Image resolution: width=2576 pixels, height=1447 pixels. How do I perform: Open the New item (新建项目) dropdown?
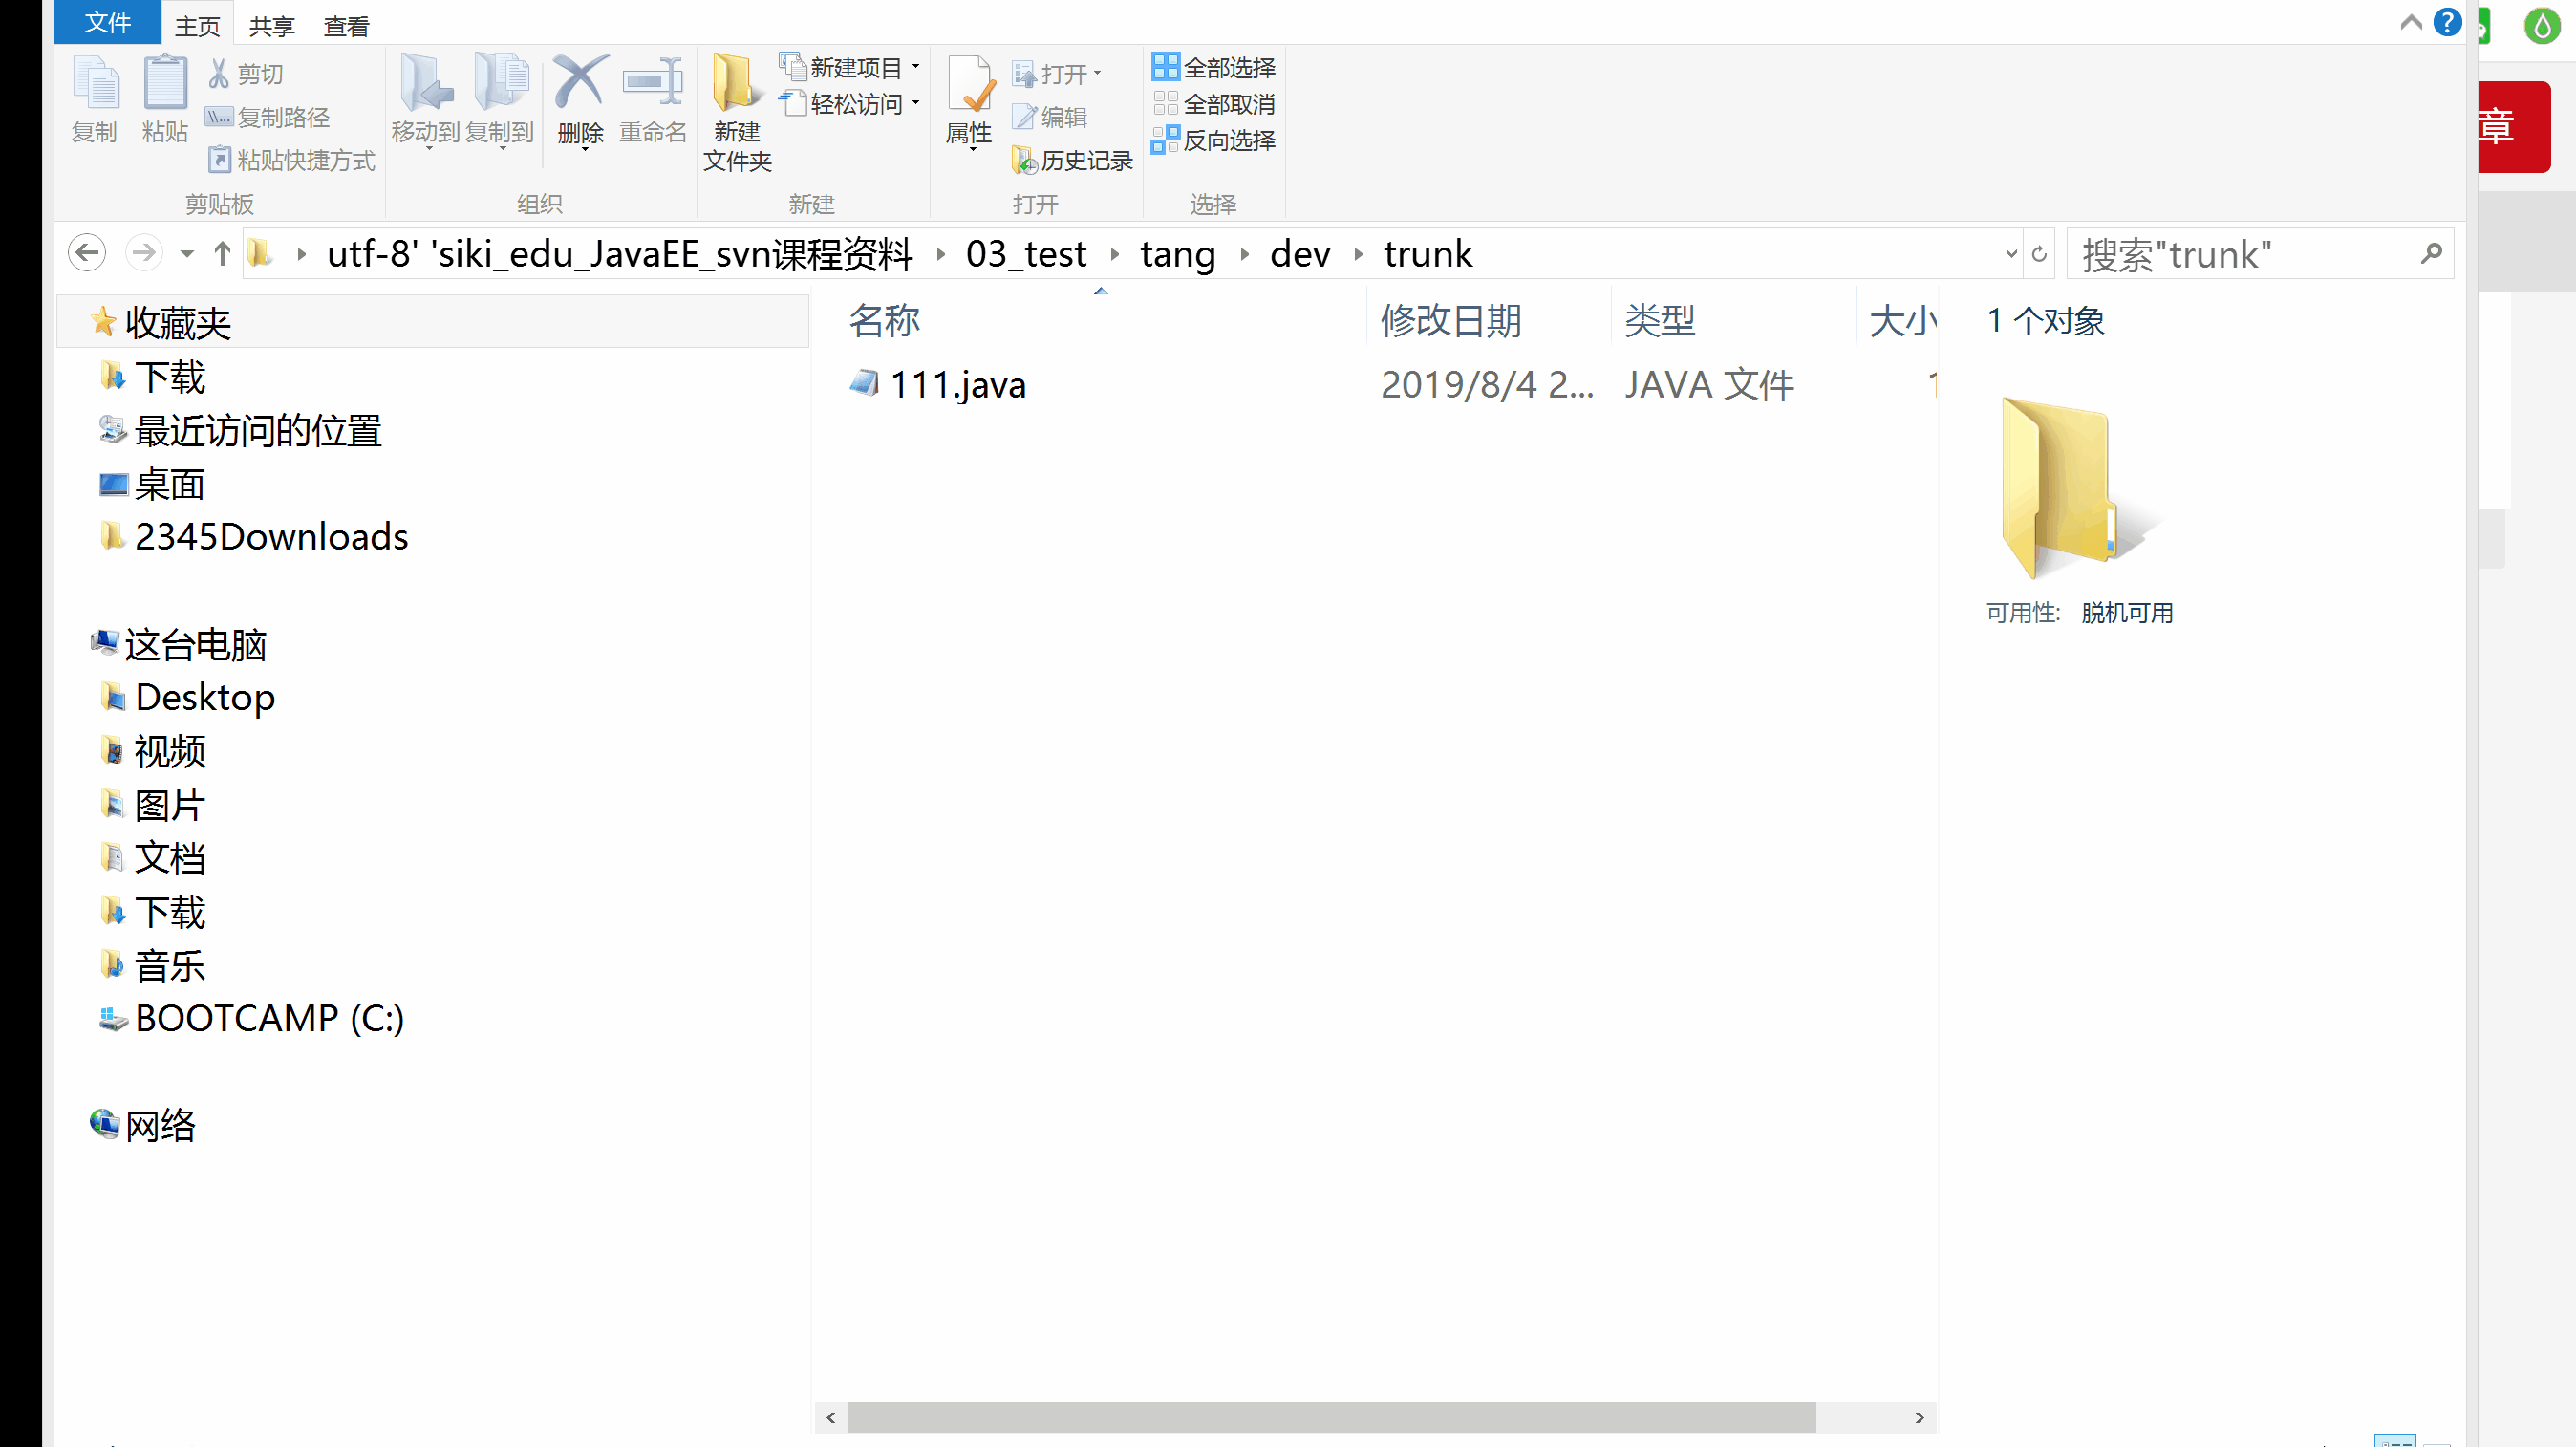(x=851, y=67)
